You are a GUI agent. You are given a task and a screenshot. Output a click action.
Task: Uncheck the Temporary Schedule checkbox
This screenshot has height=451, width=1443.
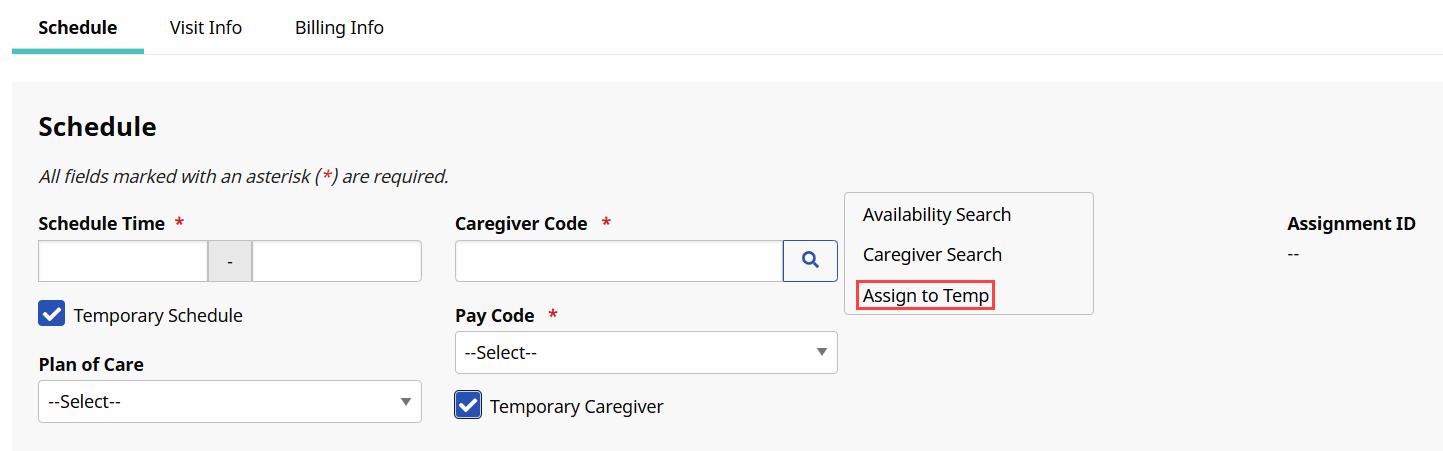click(52, 315)
